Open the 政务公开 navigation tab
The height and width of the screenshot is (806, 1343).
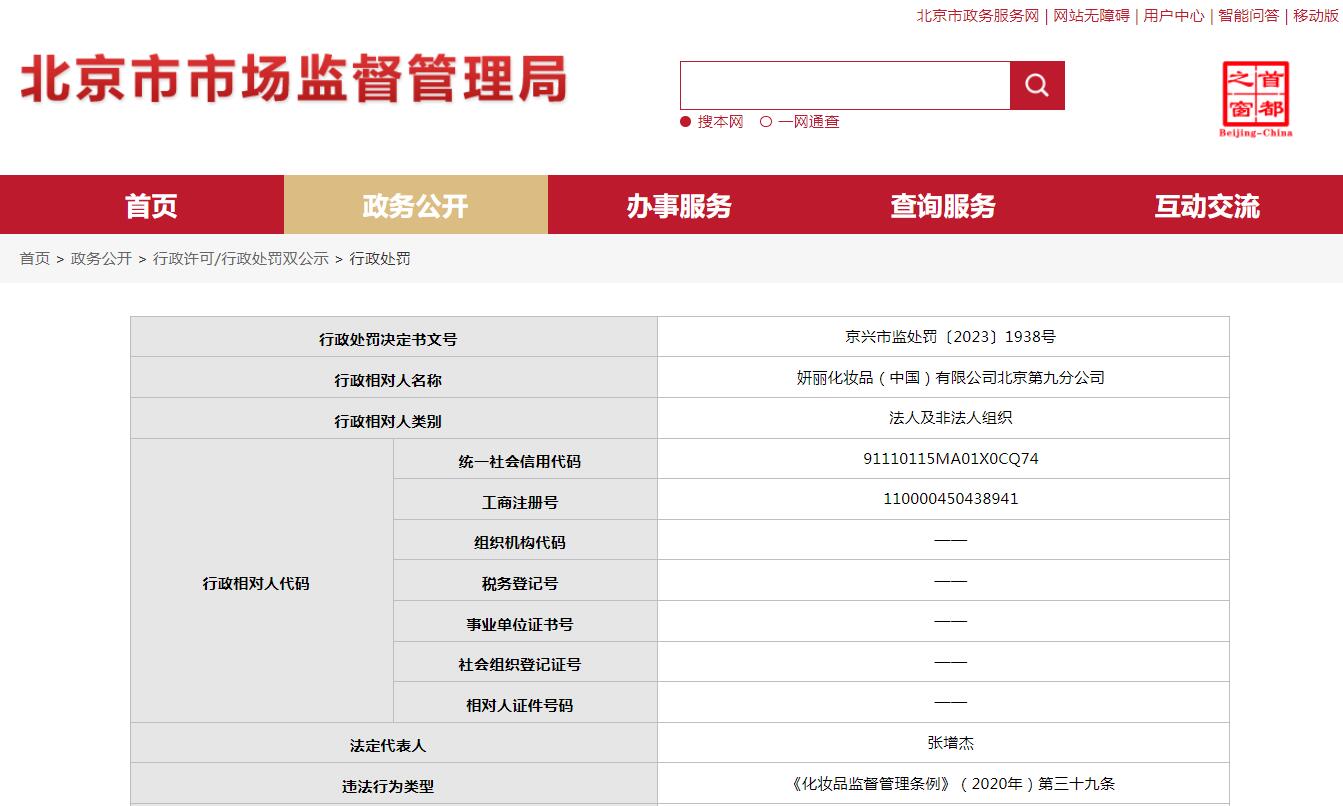coord(416,205)
